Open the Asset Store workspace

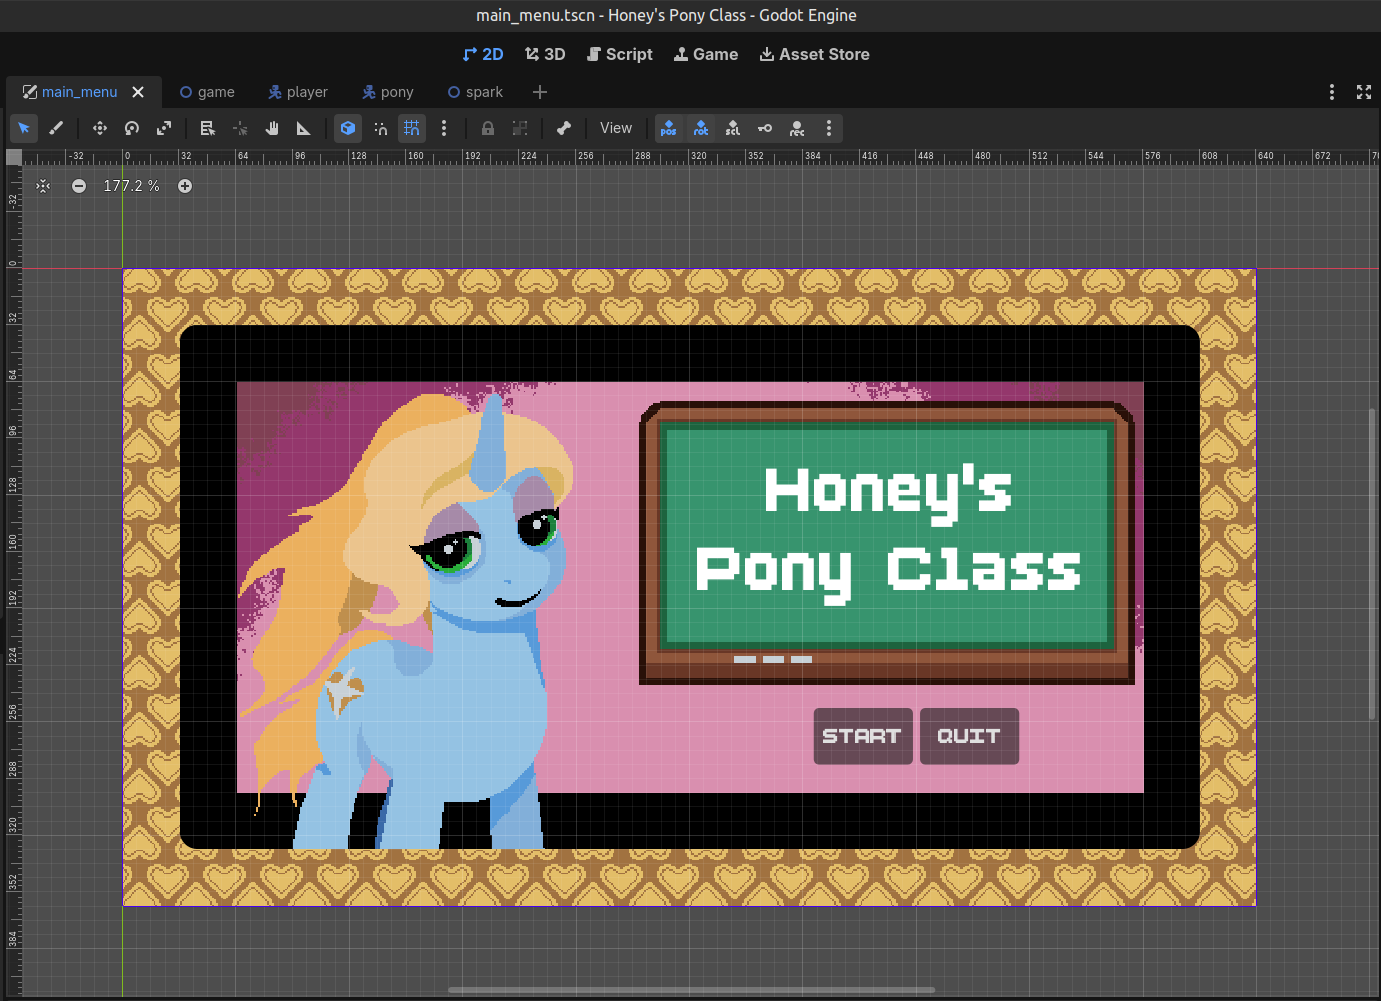point(814,54)
